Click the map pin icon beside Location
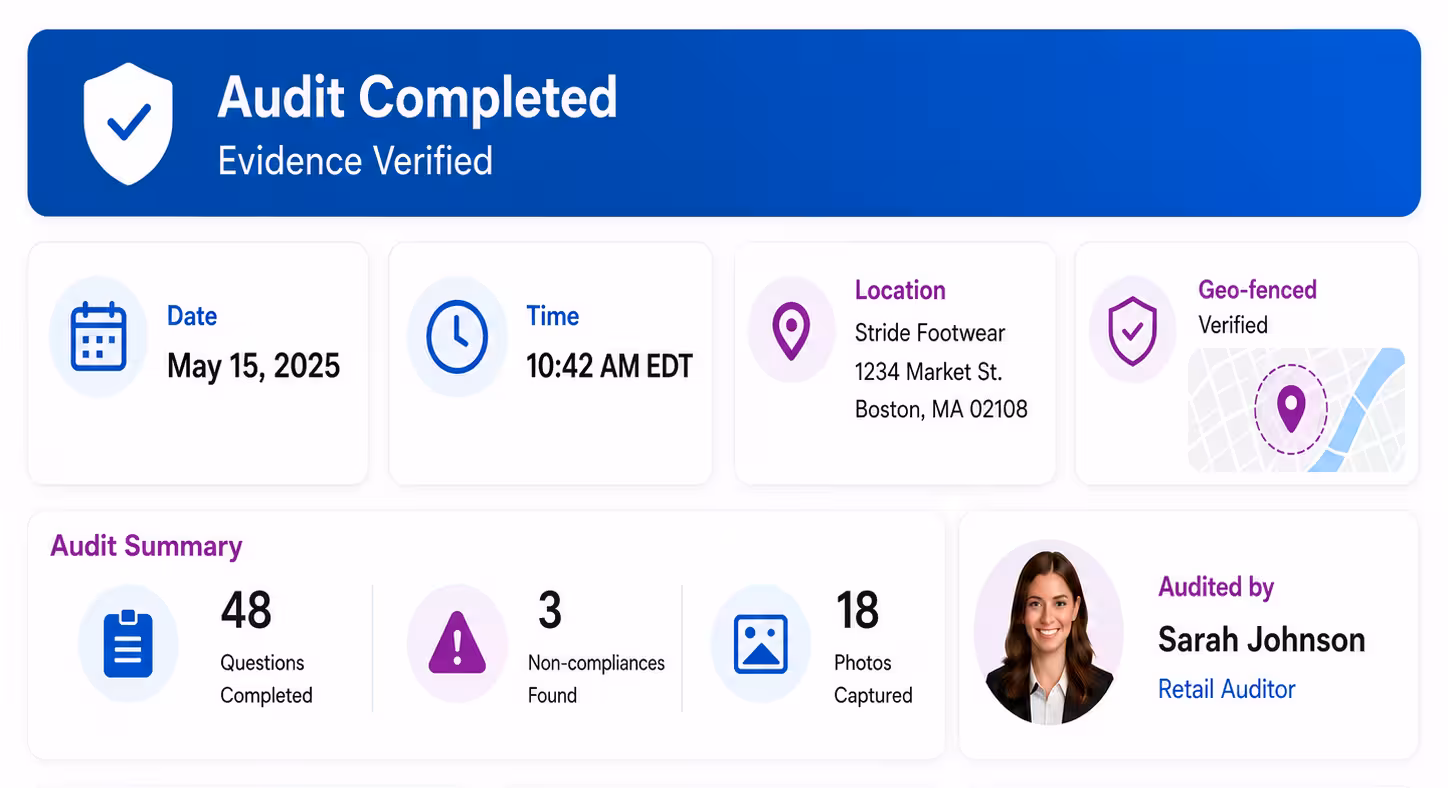Viewport: 1448px width, 788px height. click(791, 332)
